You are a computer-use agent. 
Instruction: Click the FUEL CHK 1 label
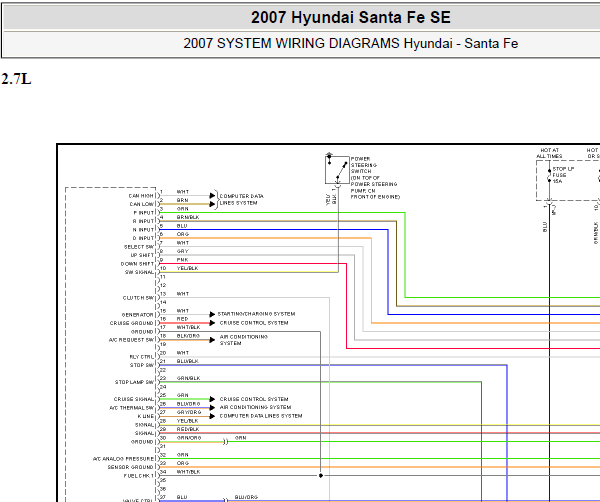[139, 476]
